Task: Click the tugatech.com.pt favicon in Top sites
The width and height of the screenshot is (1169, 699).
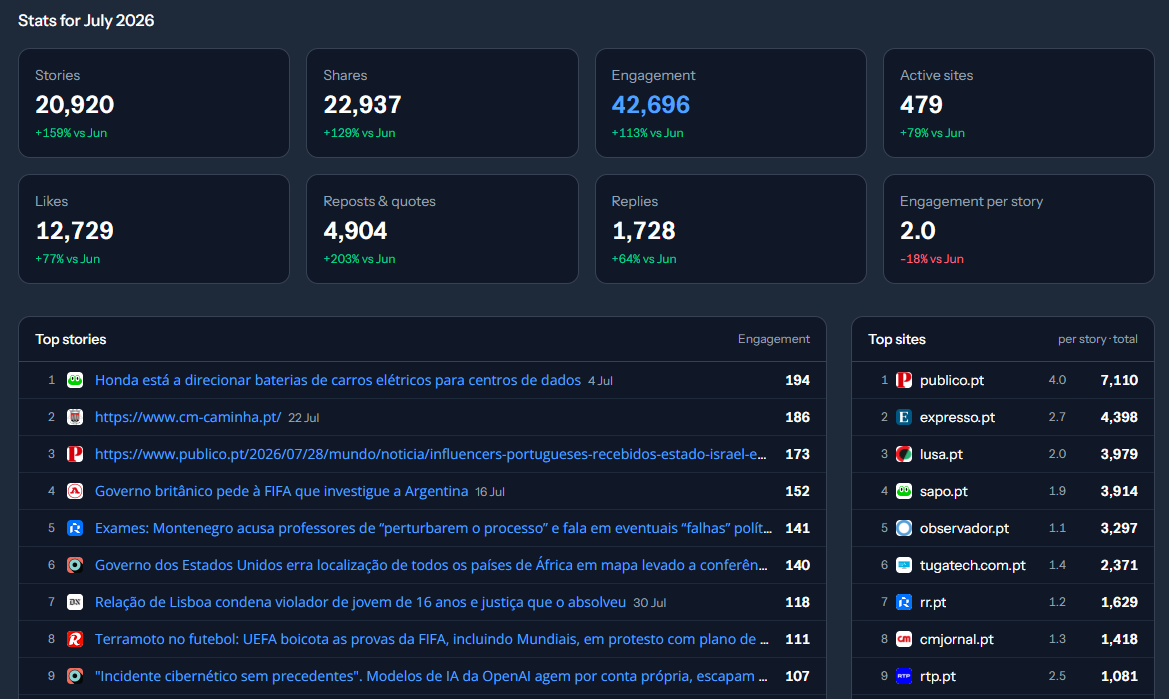Action: point(904,565)
